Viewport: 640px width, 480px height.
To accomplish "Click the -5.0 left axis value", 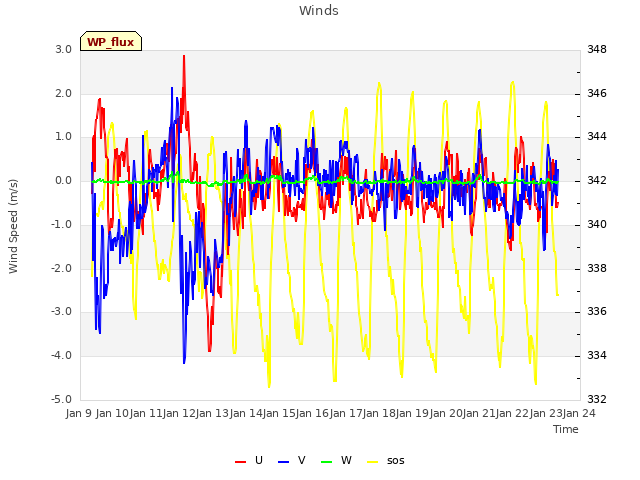I will pyautogui.click(x=62, y=399).
